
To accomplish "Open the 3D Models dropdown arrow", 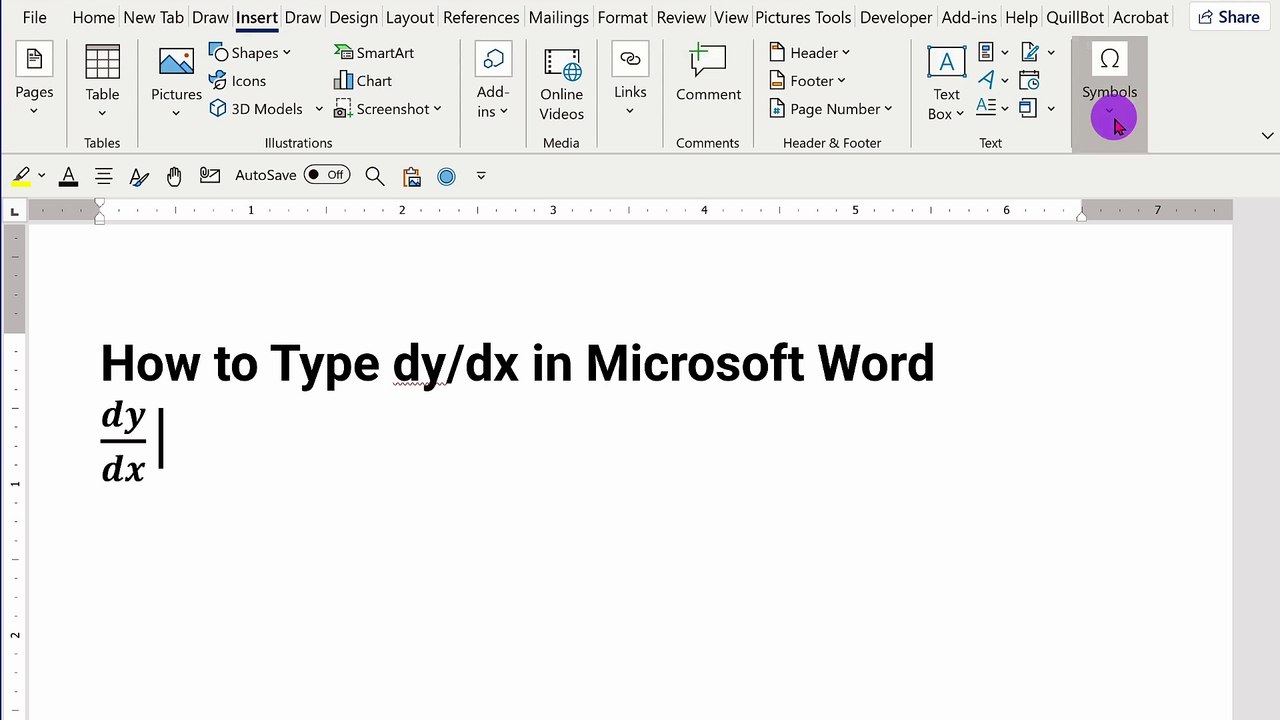I will click(319, 109).
